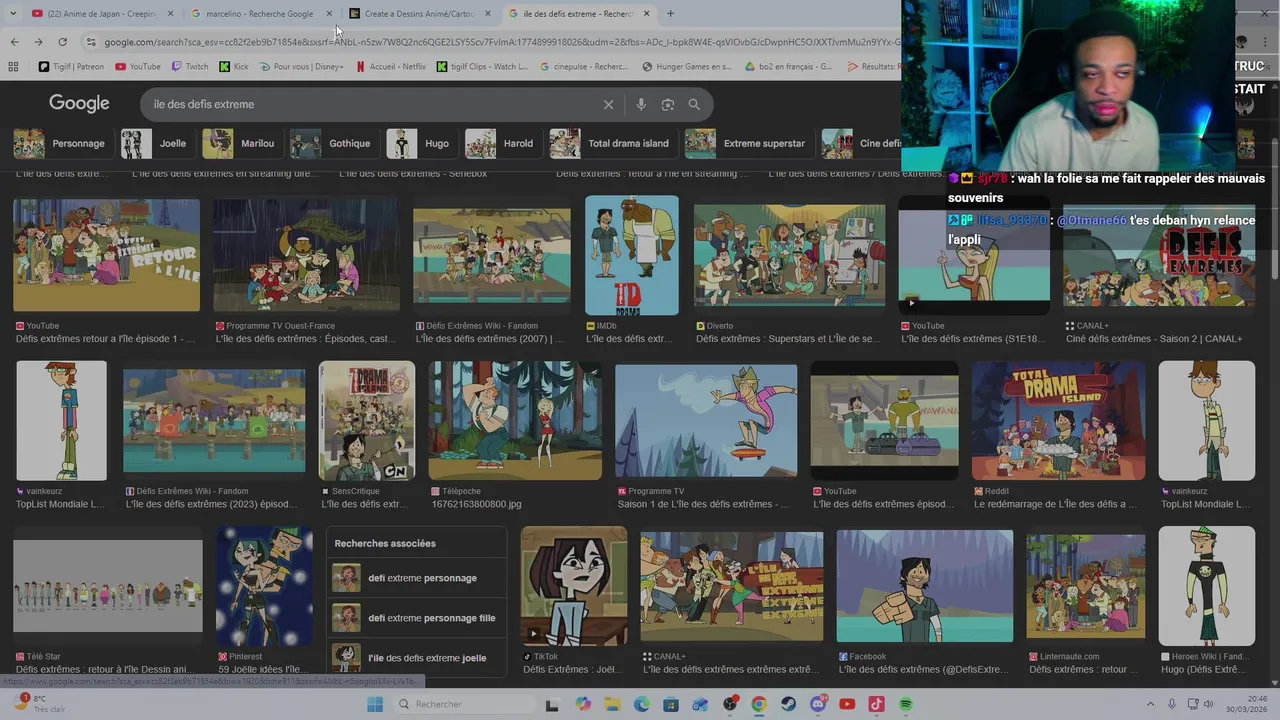Image resolution: width=1280 pixels, height=720 pixels.
Task: Open the Chrome apps grid shortcut
Action: pyautogui.click(x=13, y=67)
